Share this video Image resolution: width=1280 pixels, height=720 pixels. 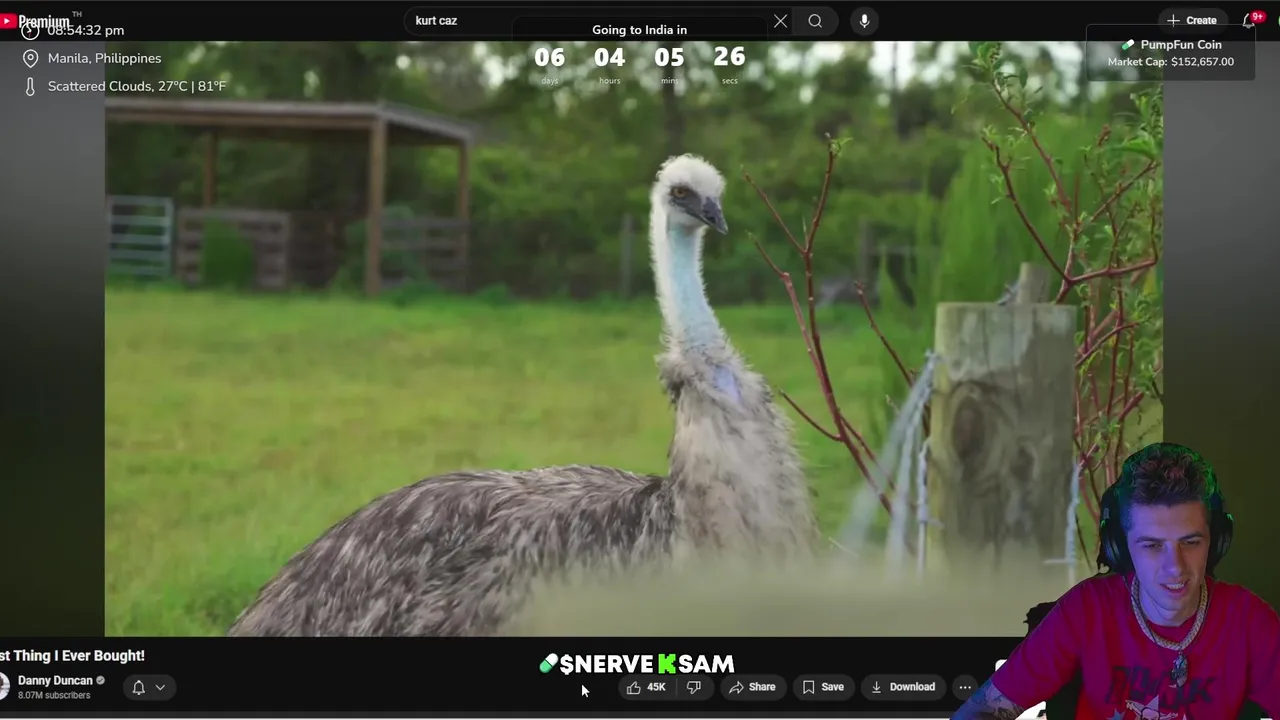(752, 687)
